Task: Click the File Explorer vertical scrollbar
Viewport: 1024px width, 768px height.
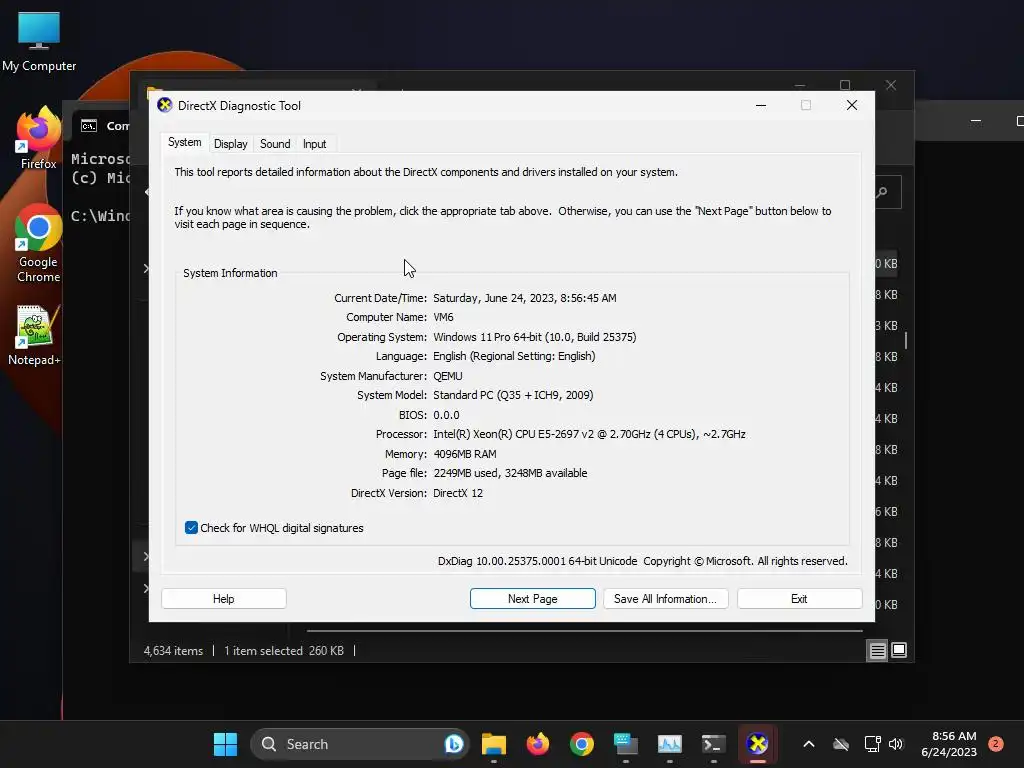Action: 906,340
